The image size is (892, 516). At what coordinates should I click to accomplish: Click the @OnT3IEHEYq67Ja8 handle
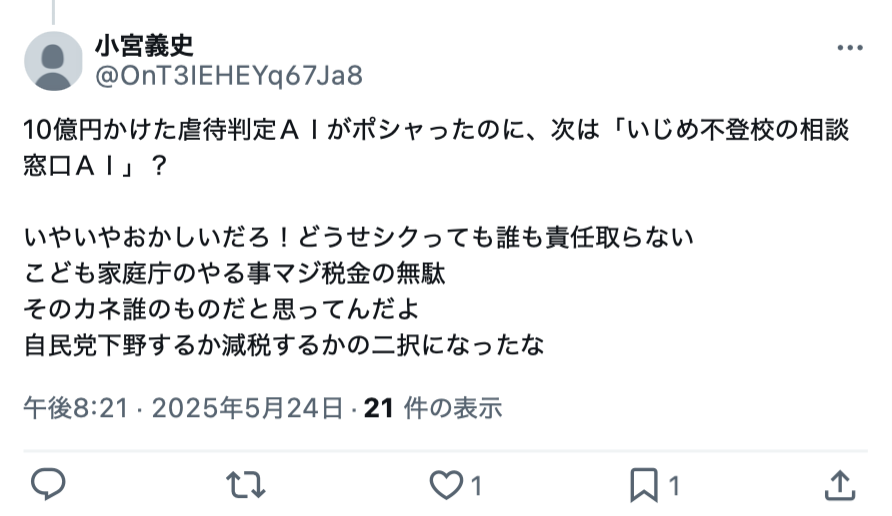229,76
